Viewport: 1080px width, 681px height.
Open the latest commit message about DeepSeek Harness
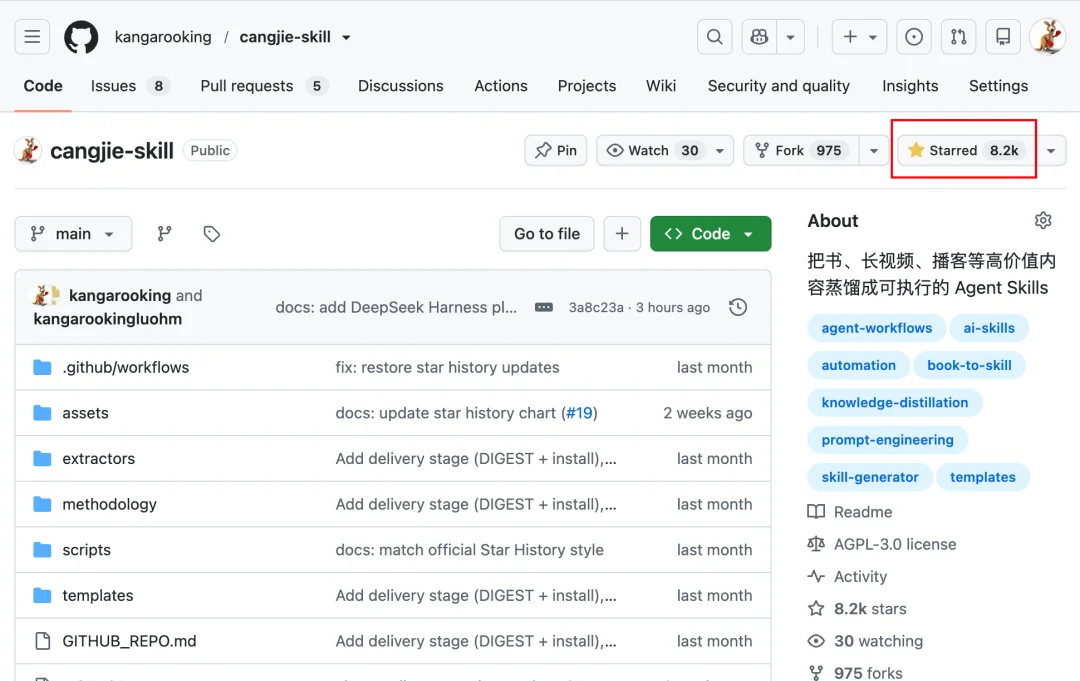tap(396, 307)
